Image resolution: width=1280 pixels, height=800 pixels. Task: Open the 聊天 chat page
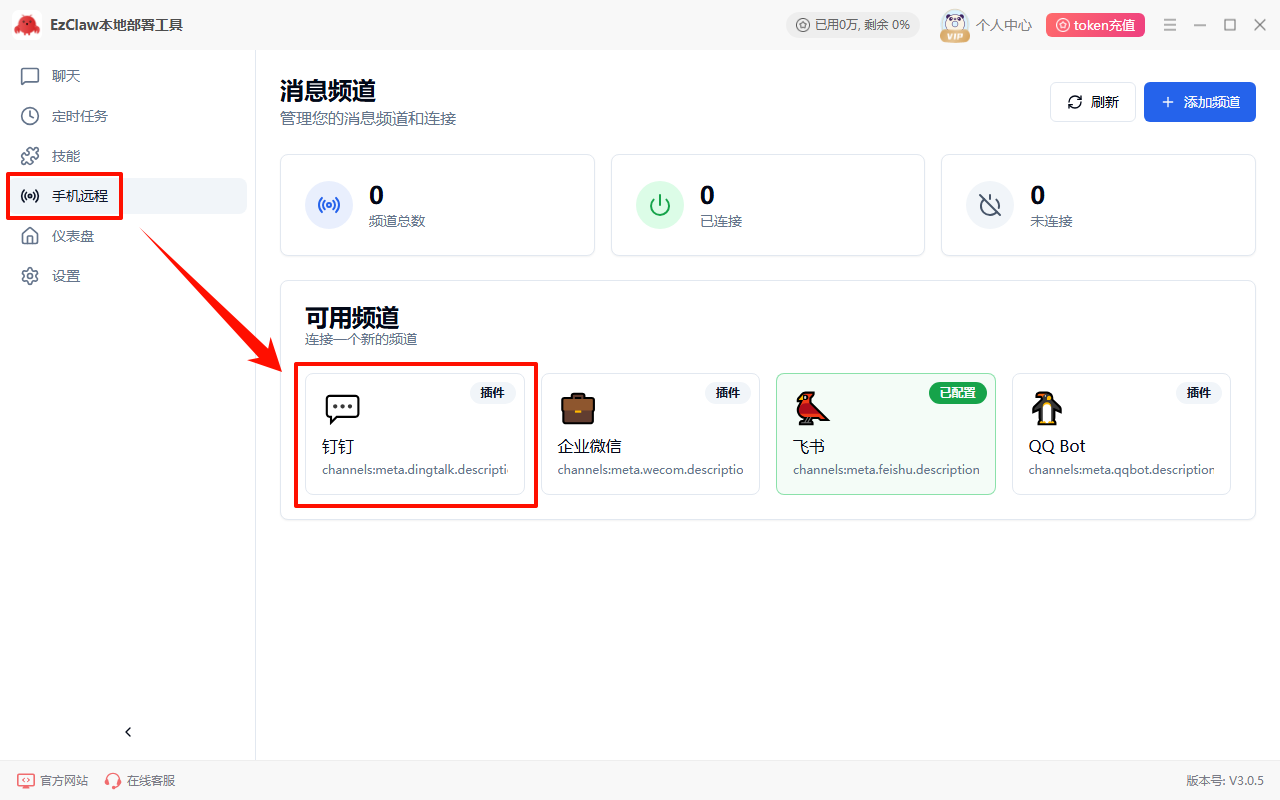pos(66,76)
